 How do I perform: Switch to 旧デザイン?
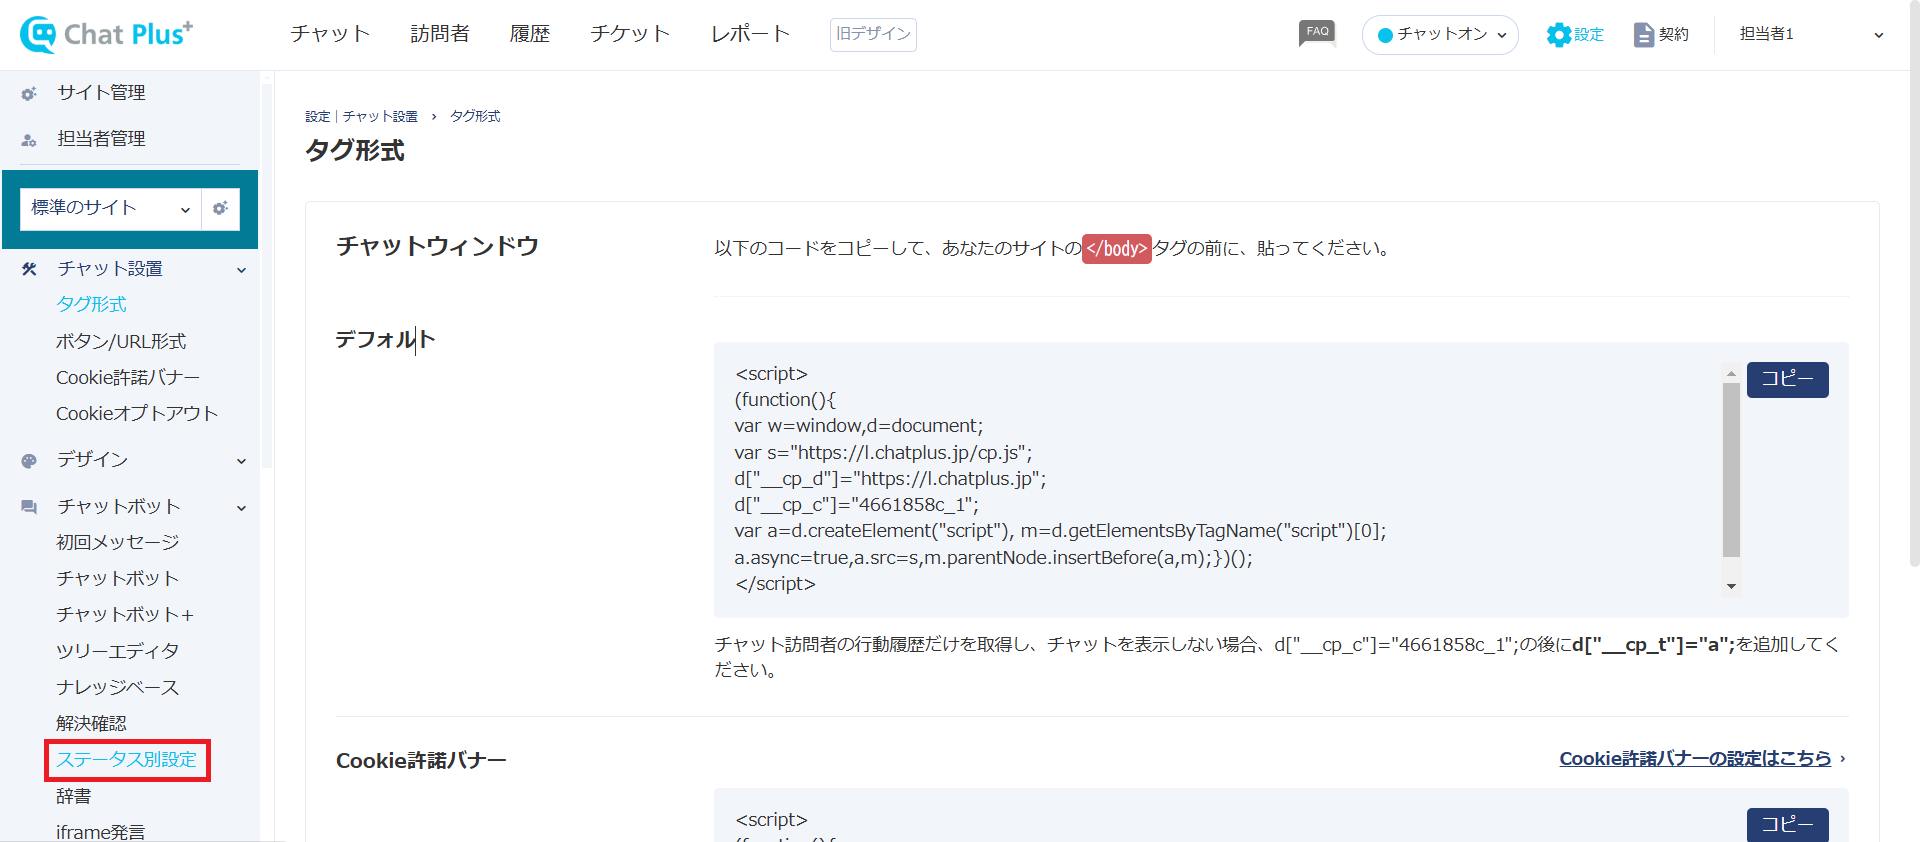pyautogui.click(x=873, y=34)
